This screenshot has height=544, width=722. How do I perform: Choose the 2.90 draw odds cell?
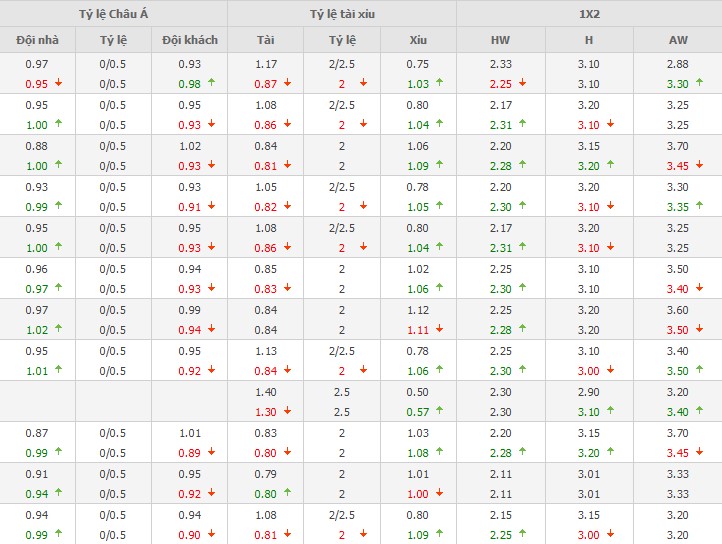point(589,393)
